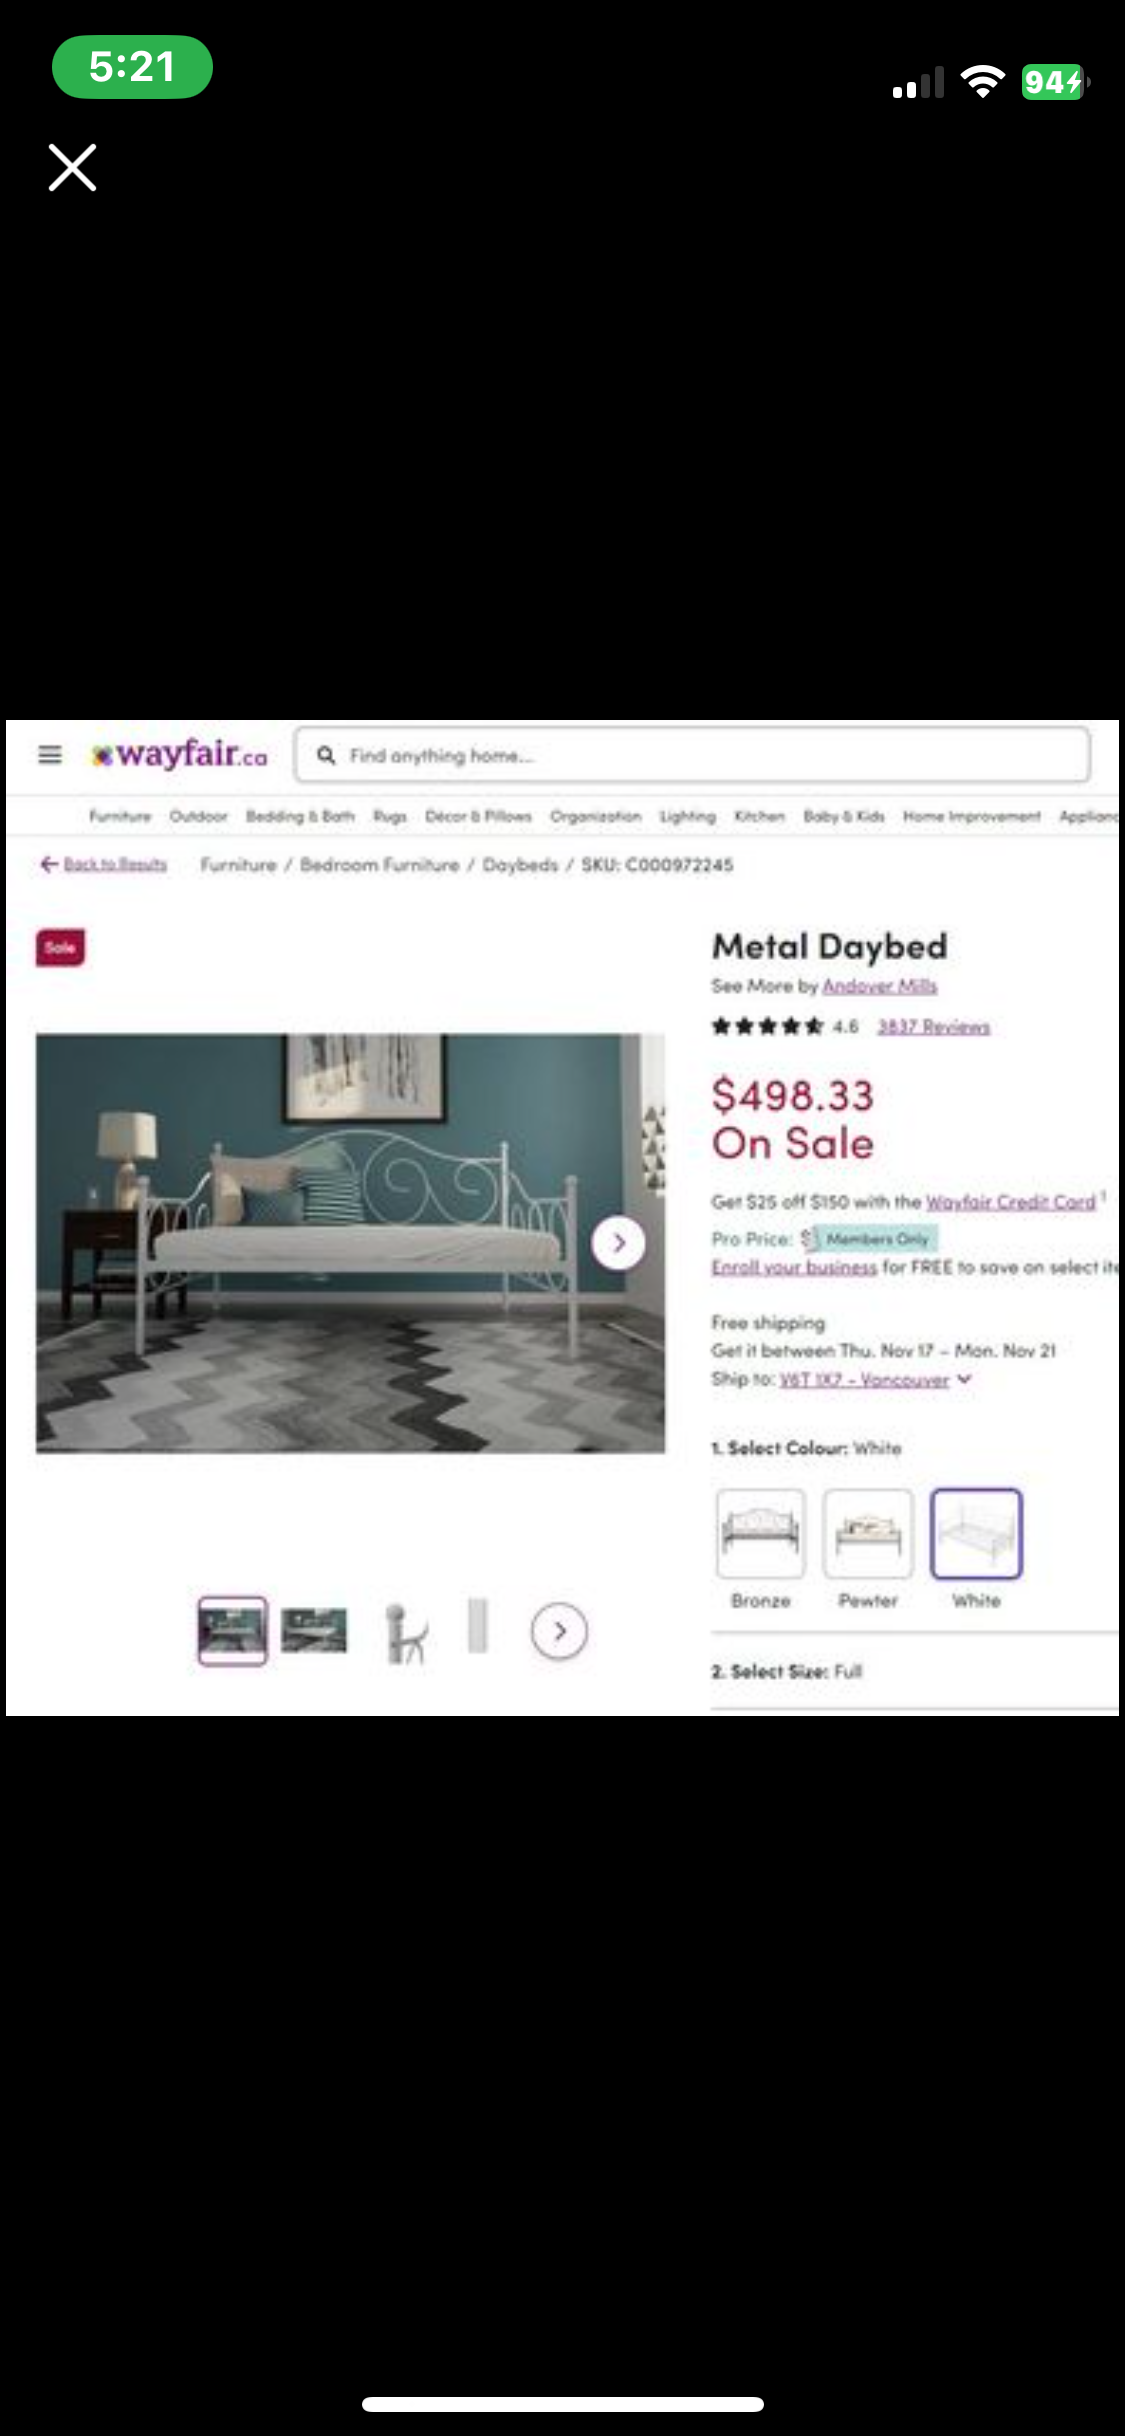Expand the Ship to Vancouver location dropdown
This screenshot has width=1125, height=2436.
click(964, 1379)
